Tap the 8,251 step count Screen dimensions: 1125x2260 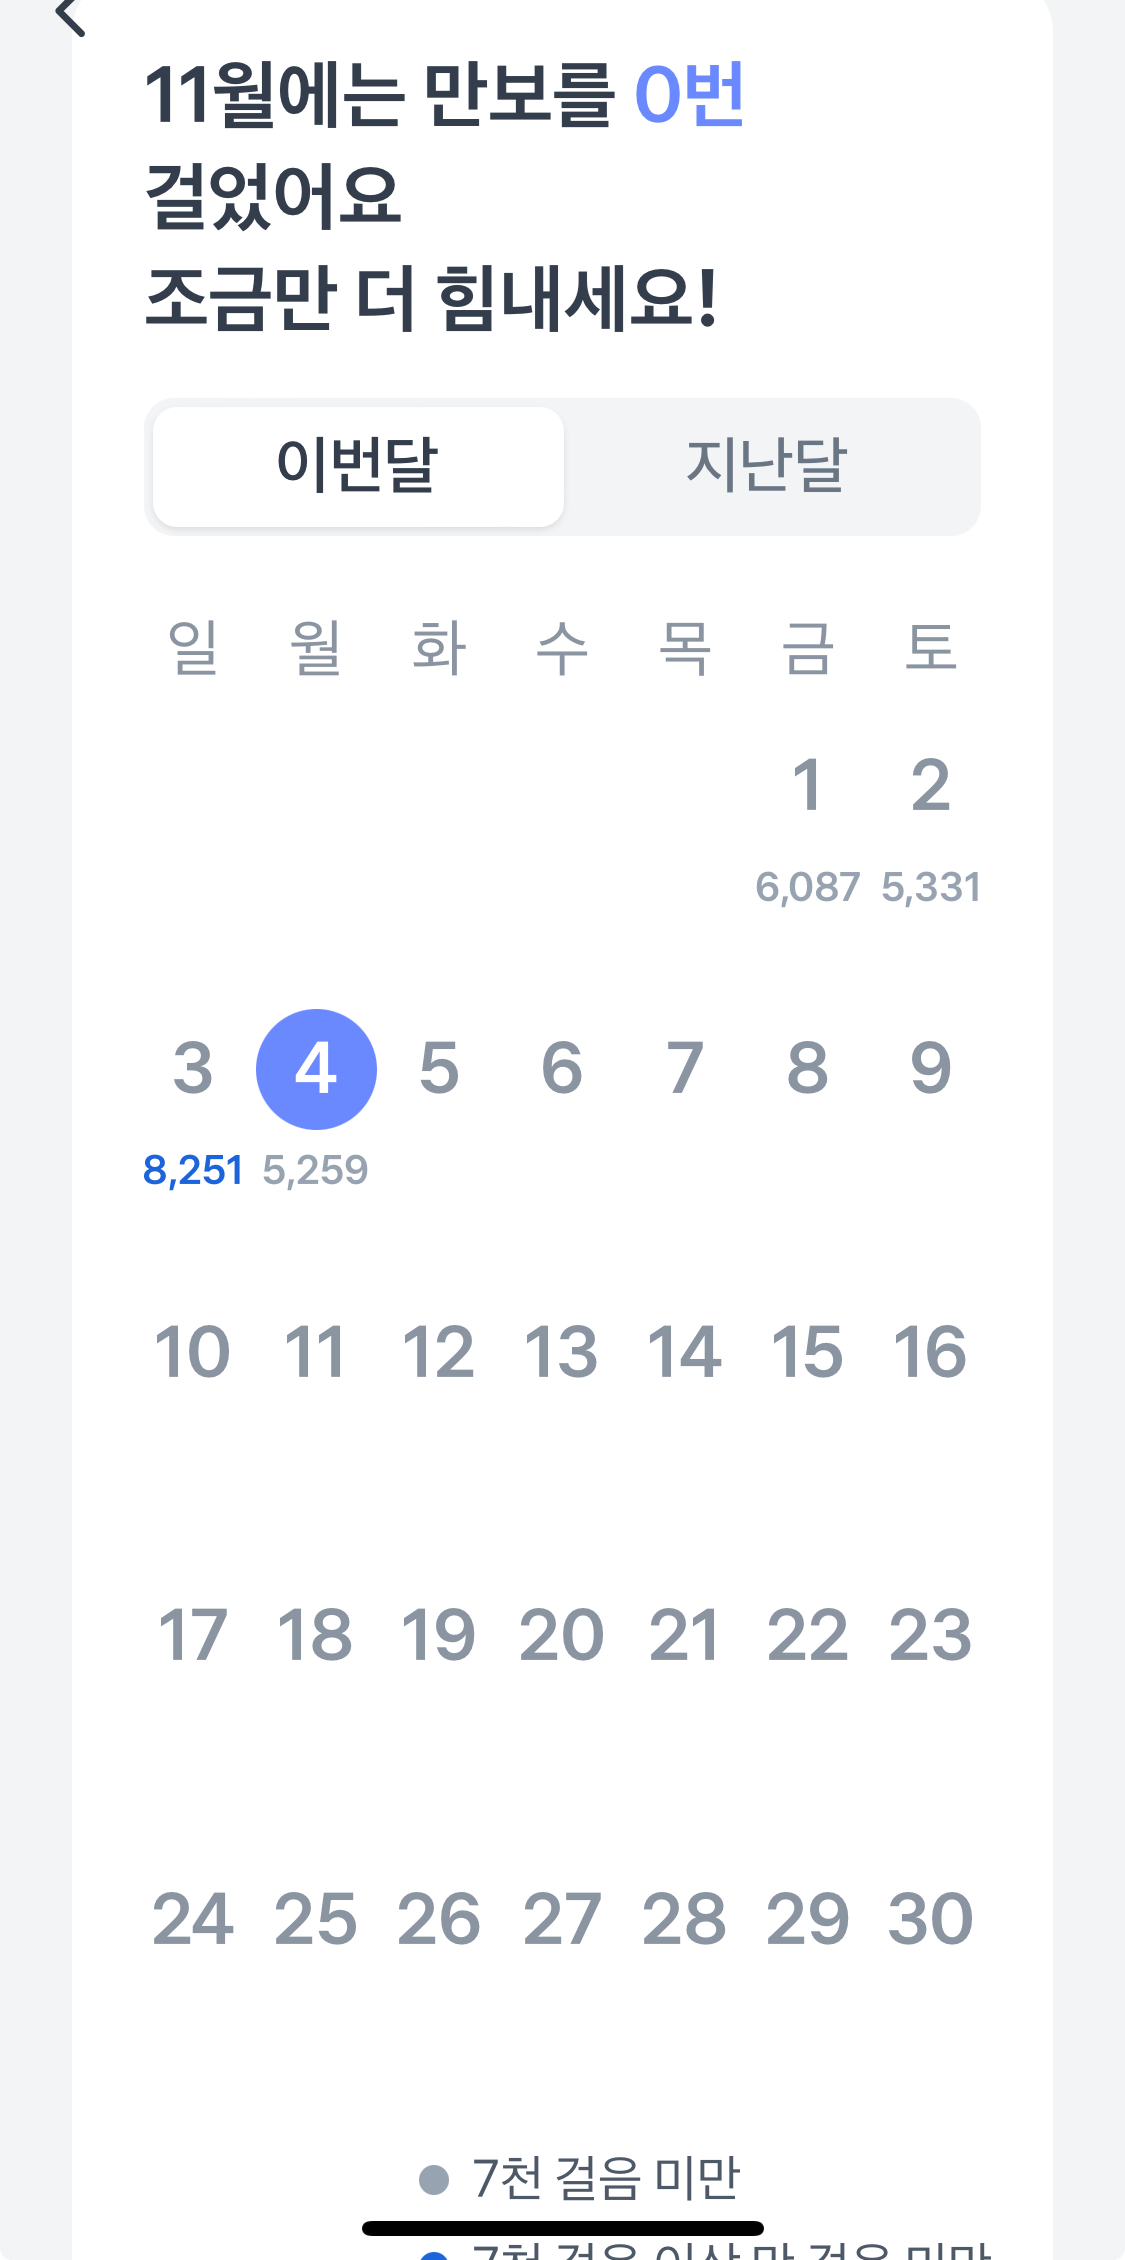coord(193,1170)
